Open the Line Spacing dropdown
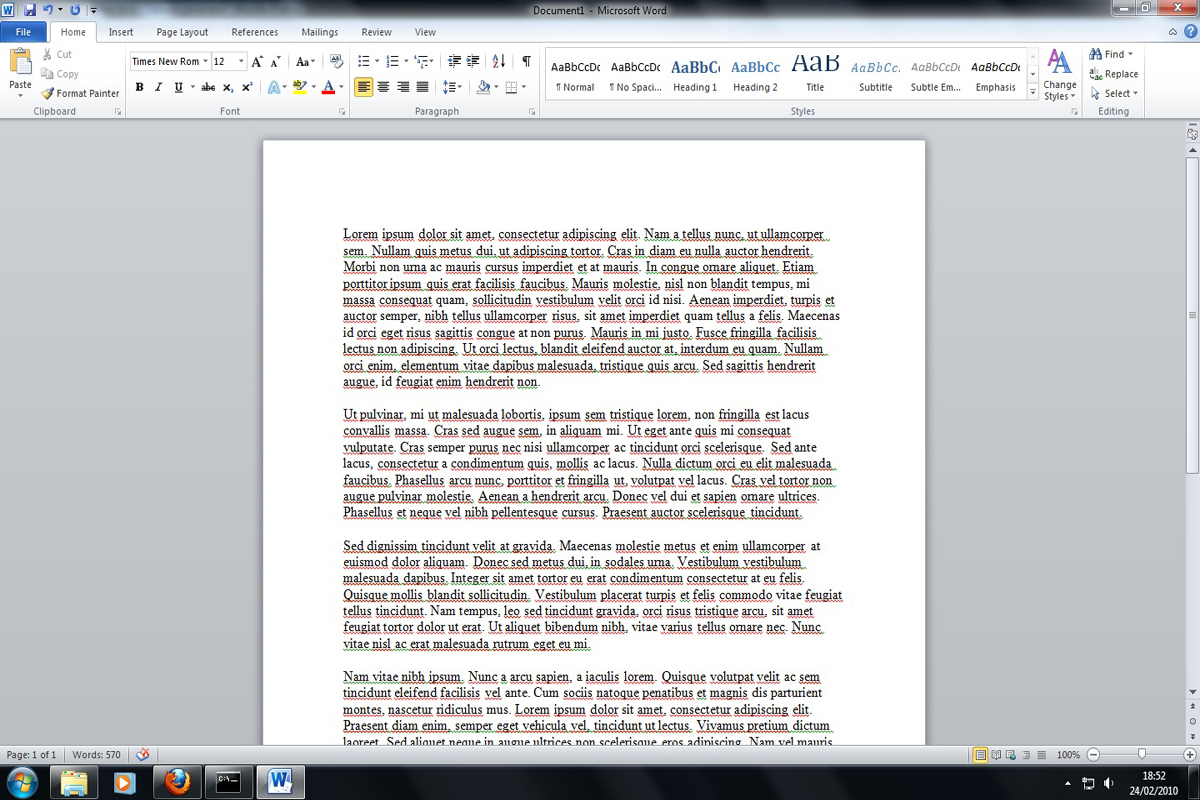This screenshot has height=800, width=1200. tap(451, 87)
